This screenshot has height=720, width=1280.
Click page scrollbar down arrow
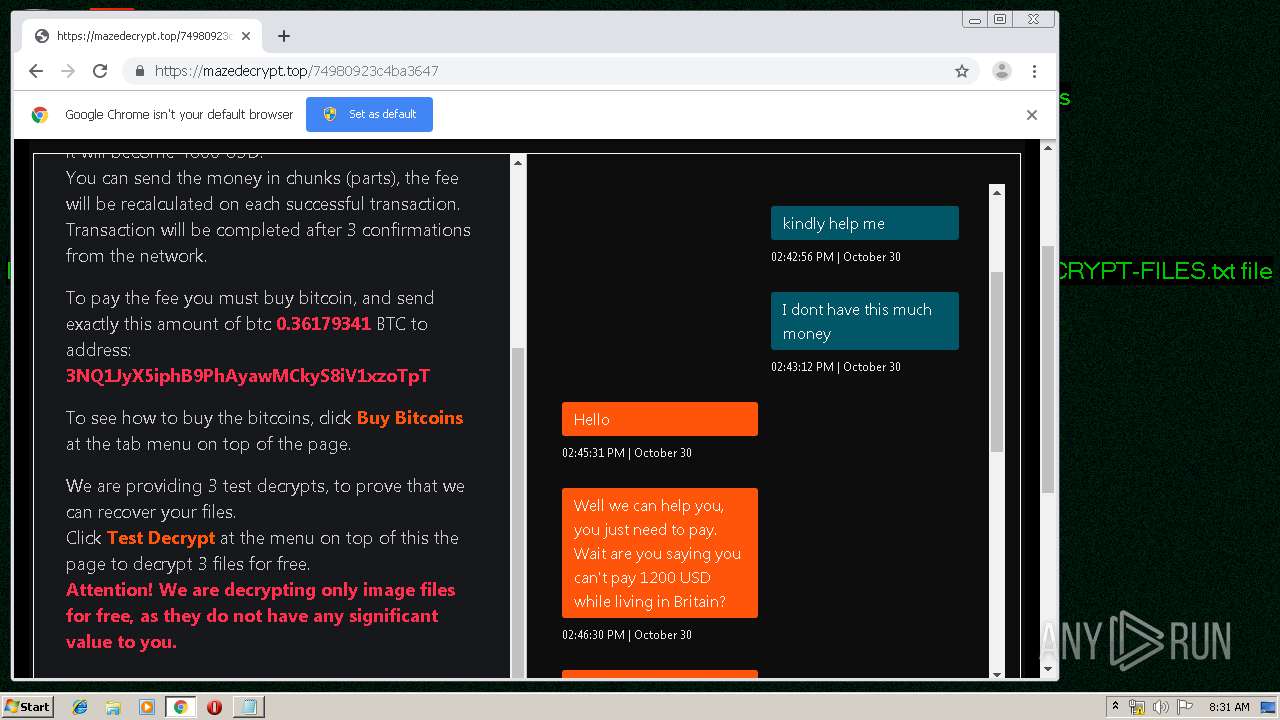[x=1048, y=668]
